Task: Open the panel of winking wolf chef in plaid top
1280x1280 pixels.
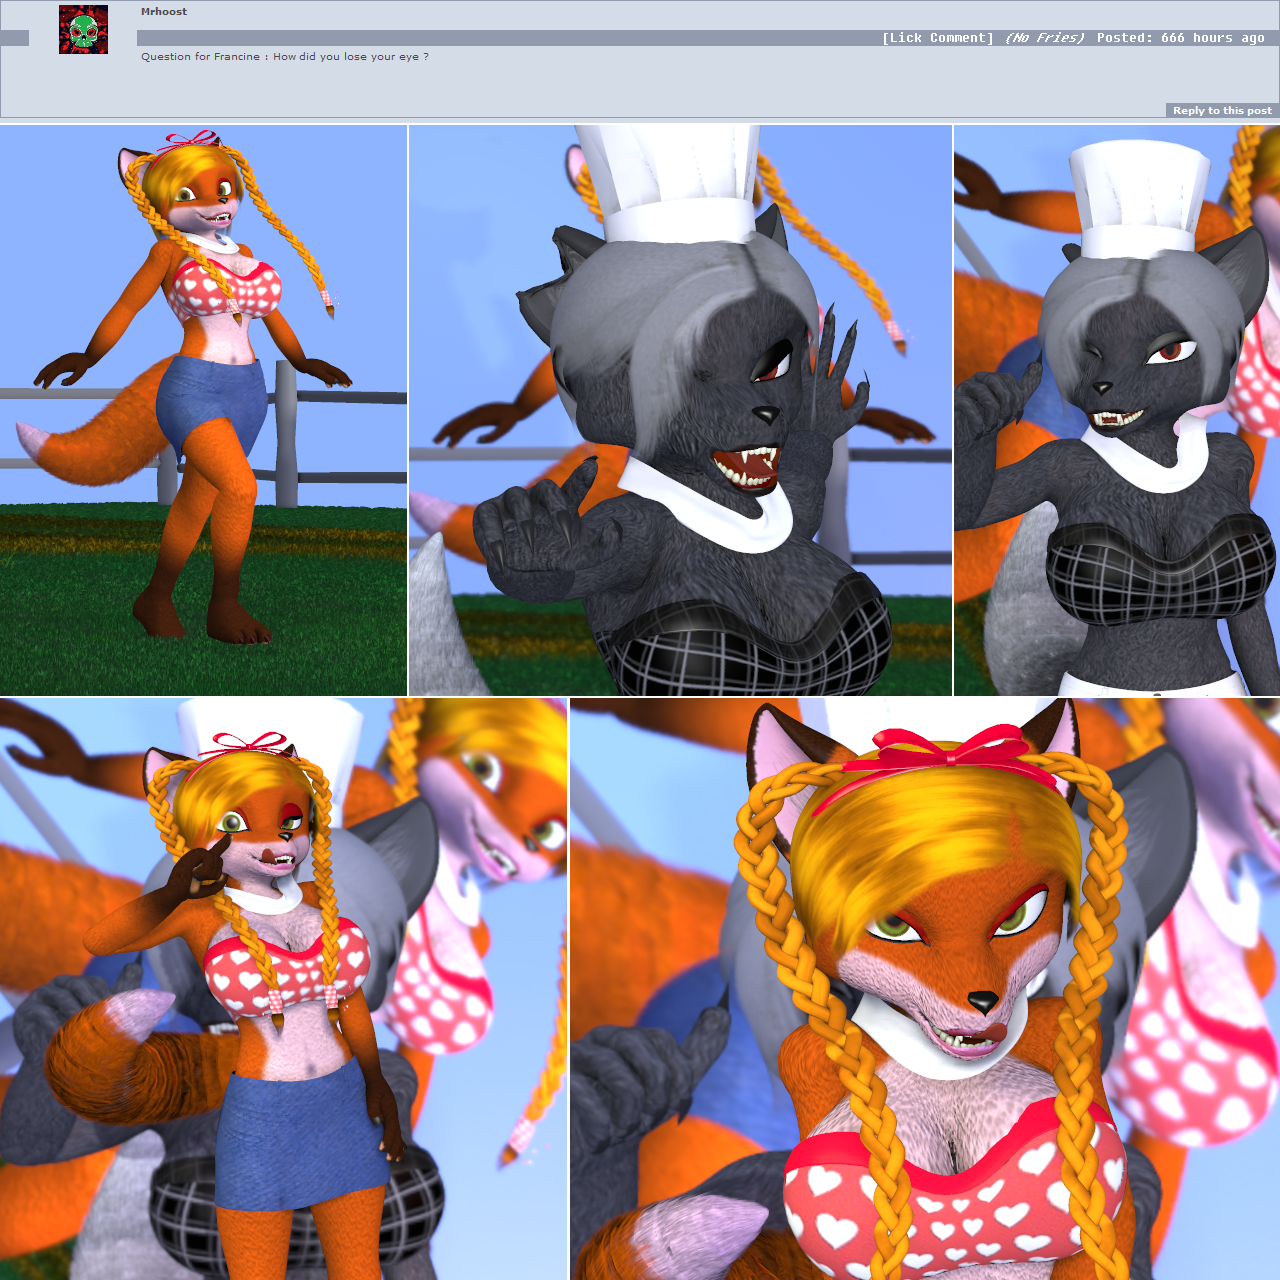Action: click(1117, 410)
